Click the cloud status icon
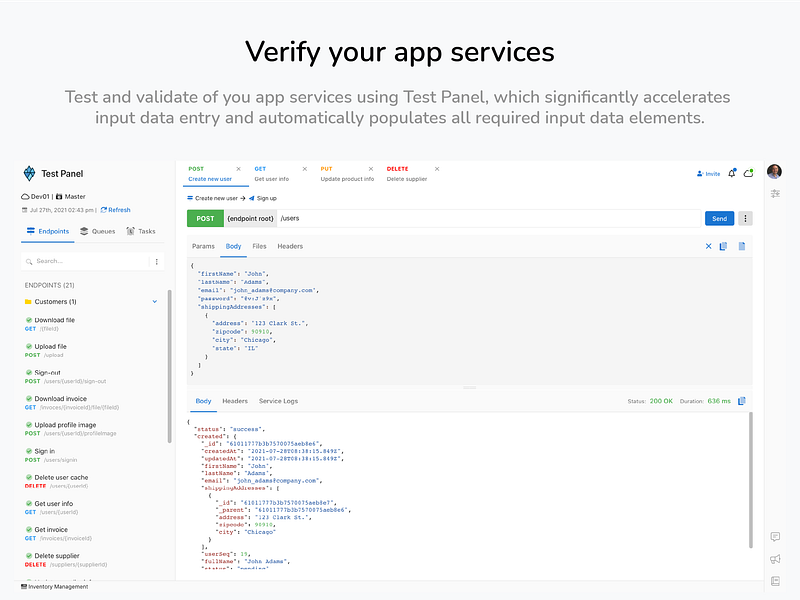The width and height of the screenshot is (800, 600). pos(748,173)
